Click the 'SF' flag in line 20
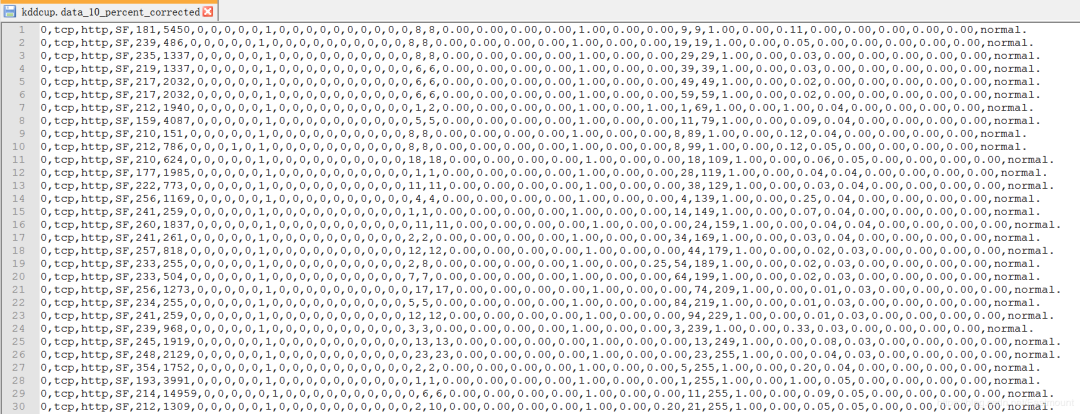The height and width of the screenshot is (414, 1080). pyautogui.click(x=122, y=277)
